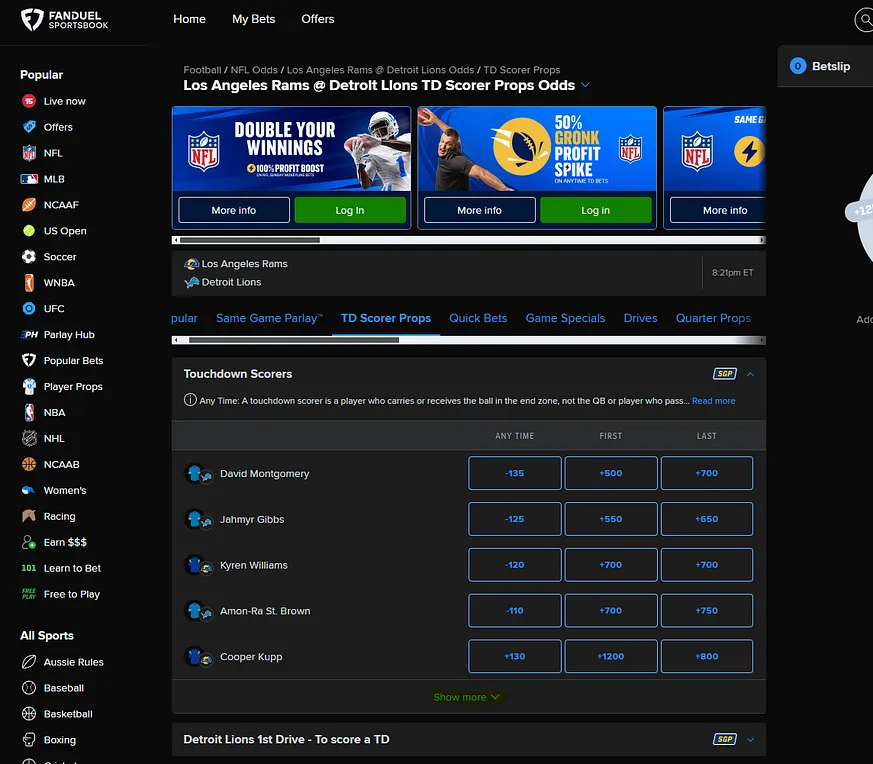Click Log in on Gronk Profit Spike promo
Viewport: 873px width, 764px height.
click(x=596, y=210)
